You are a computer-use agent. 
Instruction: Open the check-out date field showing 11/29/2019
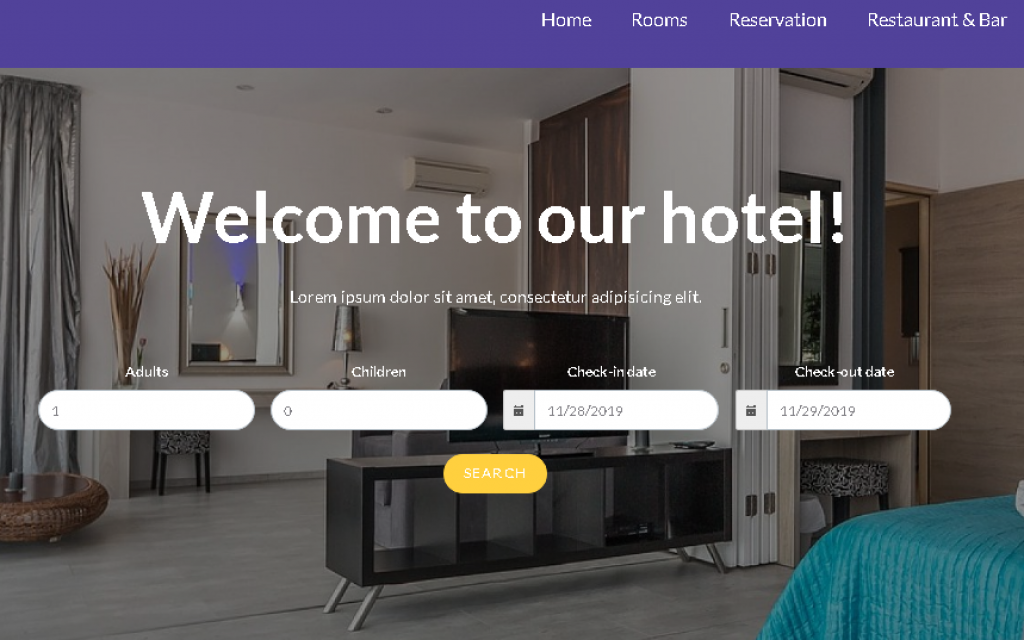click(859, 411)
